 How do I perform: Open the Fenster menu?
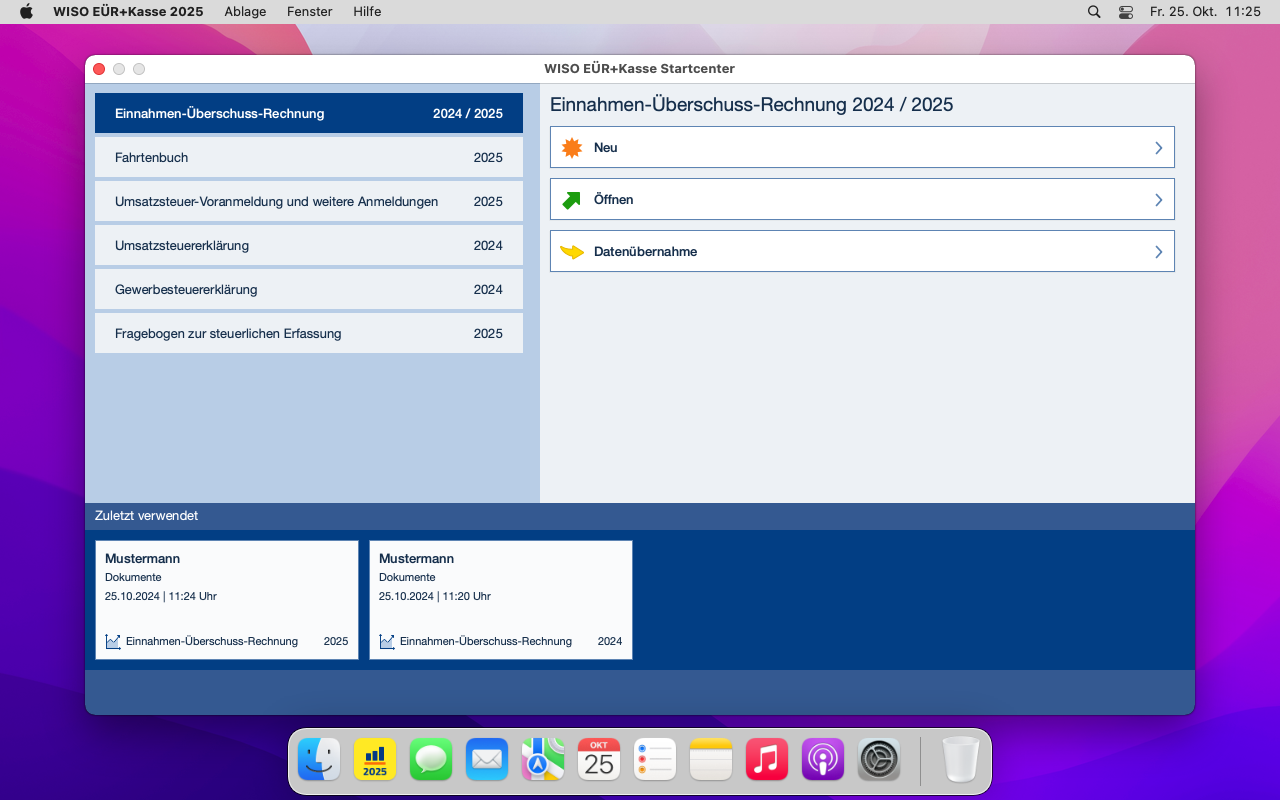coord(309,12)
